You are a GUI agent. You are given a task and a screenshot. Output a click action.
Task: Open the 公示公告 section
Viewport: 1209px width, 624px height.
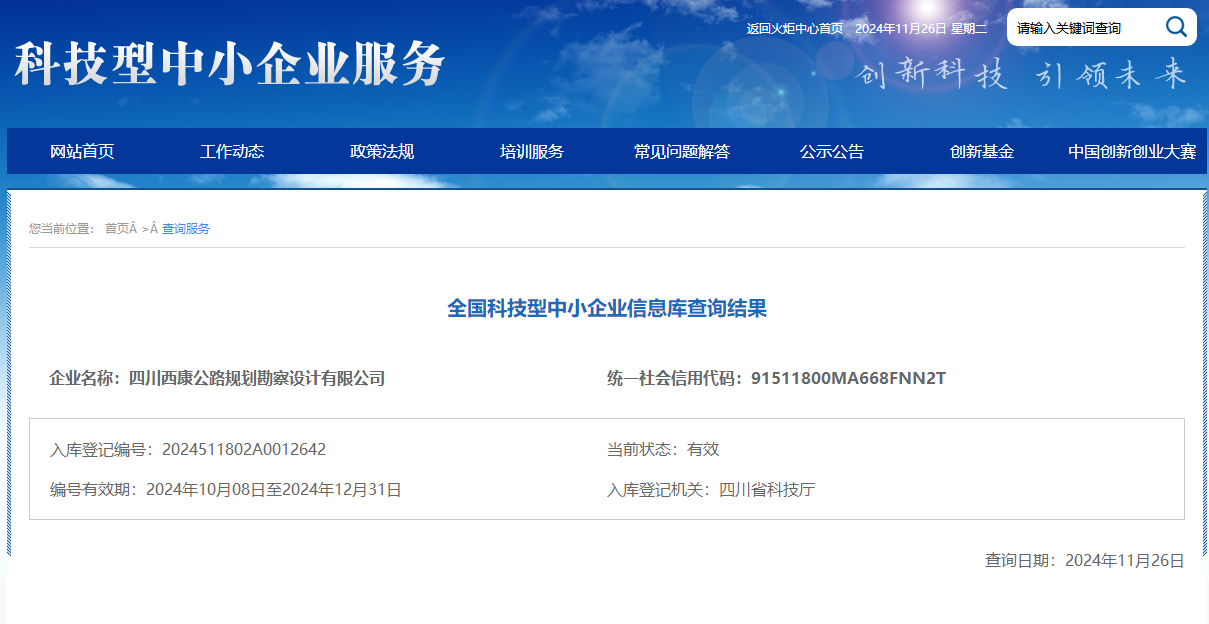(832, 152)
